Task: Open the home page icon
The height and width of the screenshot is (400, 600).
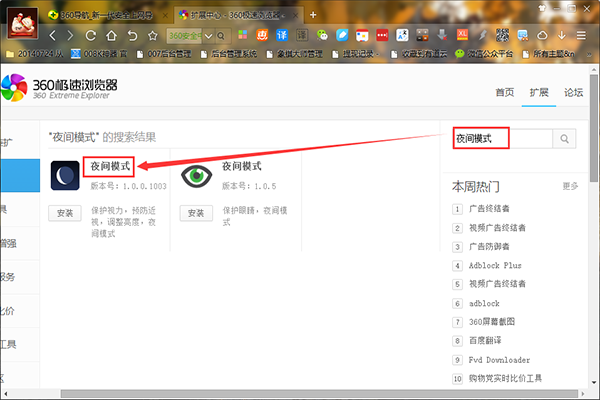Action: pyautogui.click(x=111, y=36)
